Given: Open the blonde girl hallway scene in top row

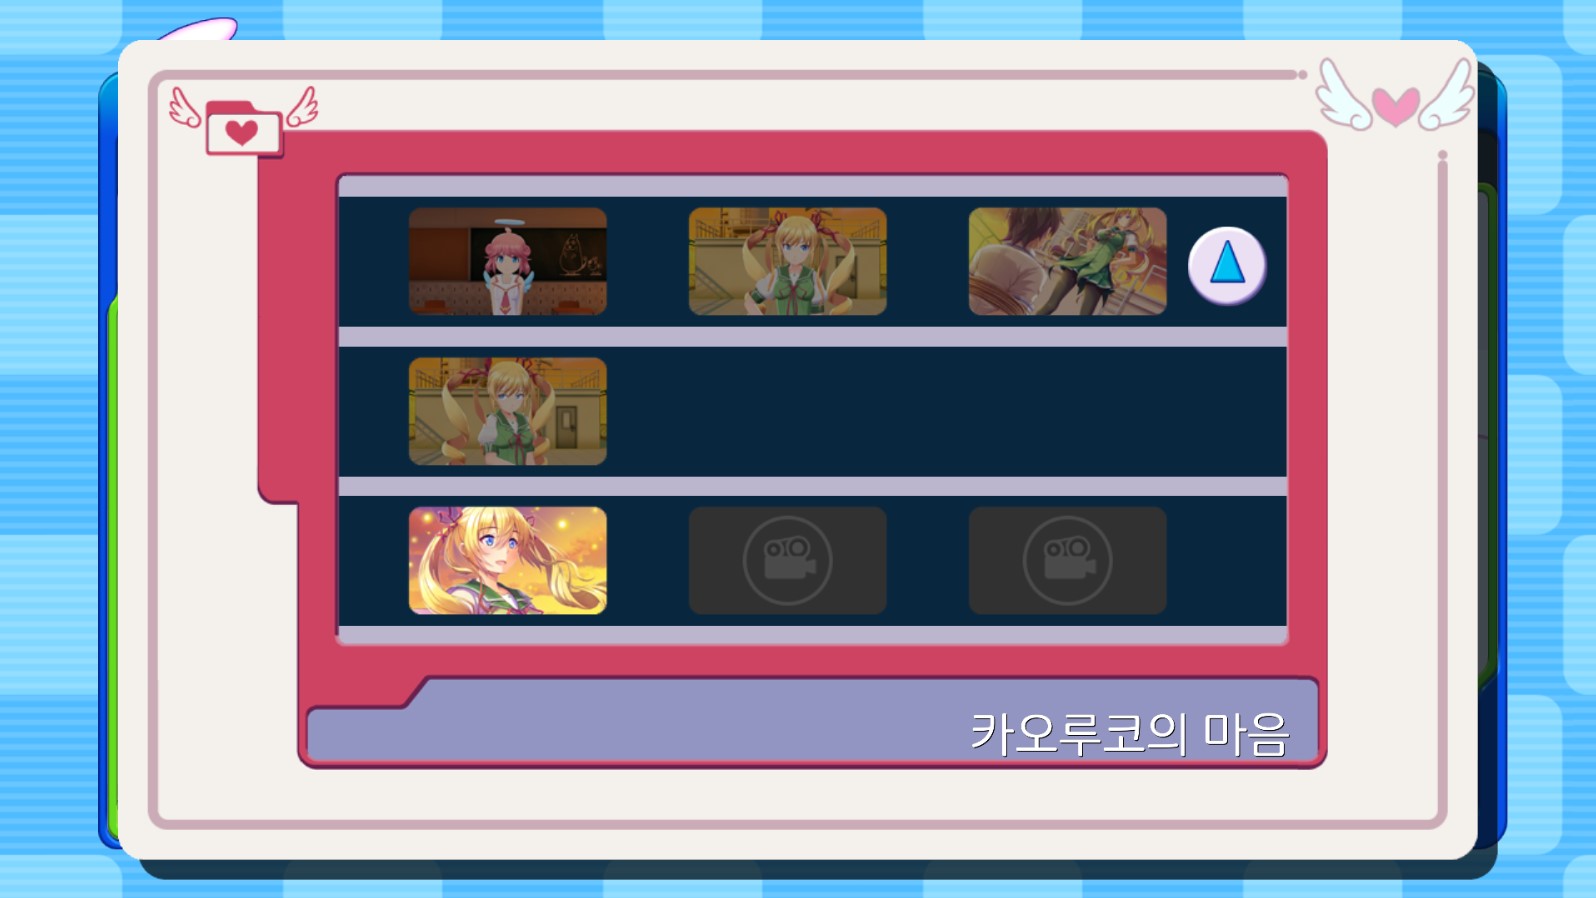Looking at the screenshot, I should 788,261.
